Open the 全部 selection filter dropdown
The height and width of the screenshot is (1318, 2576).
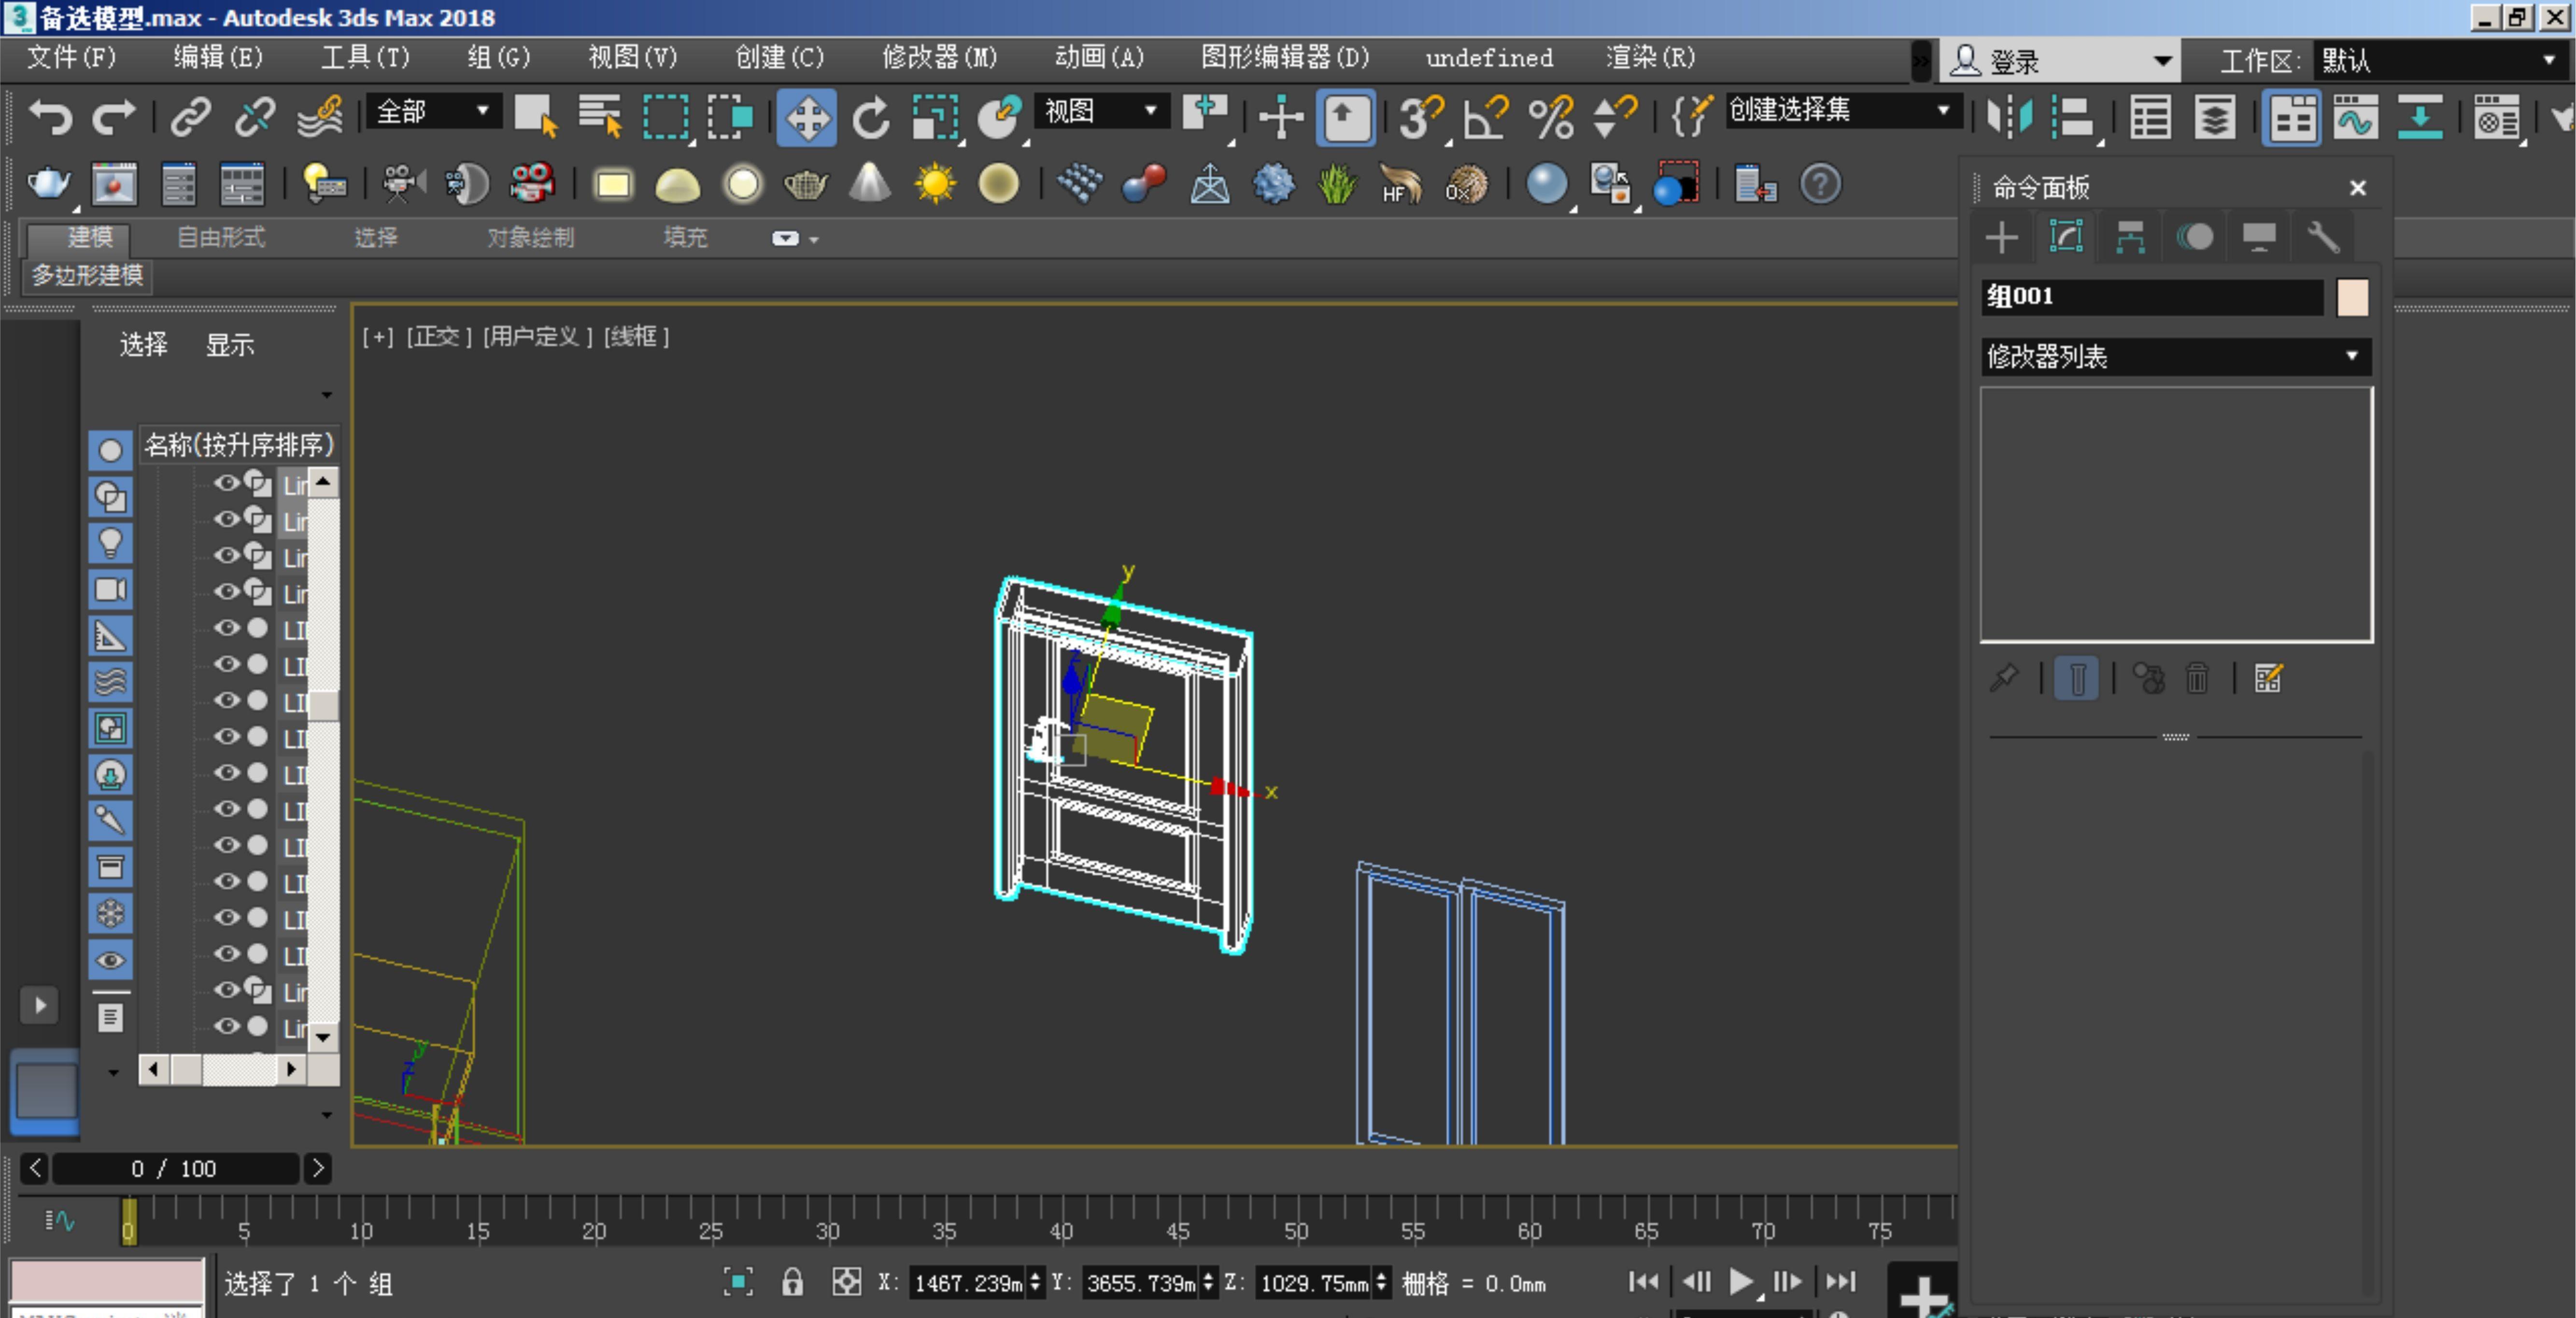click(x=433, y=111)
